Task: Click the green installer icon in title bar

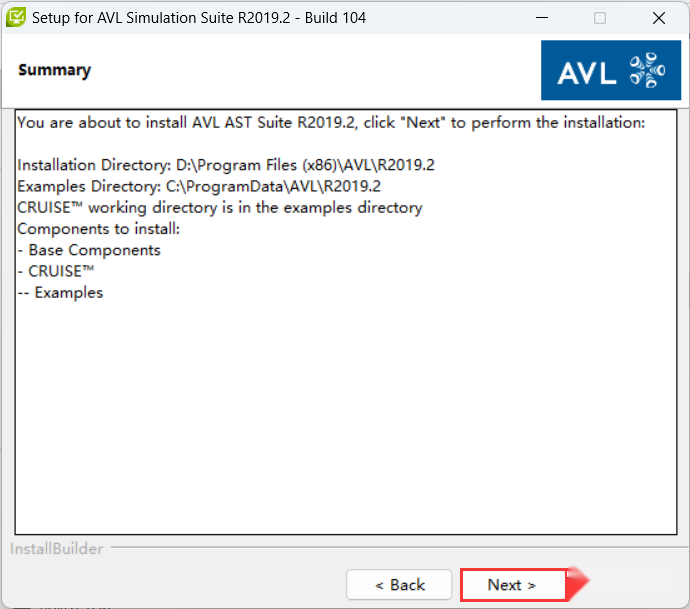Action: (x=16, y=18)
